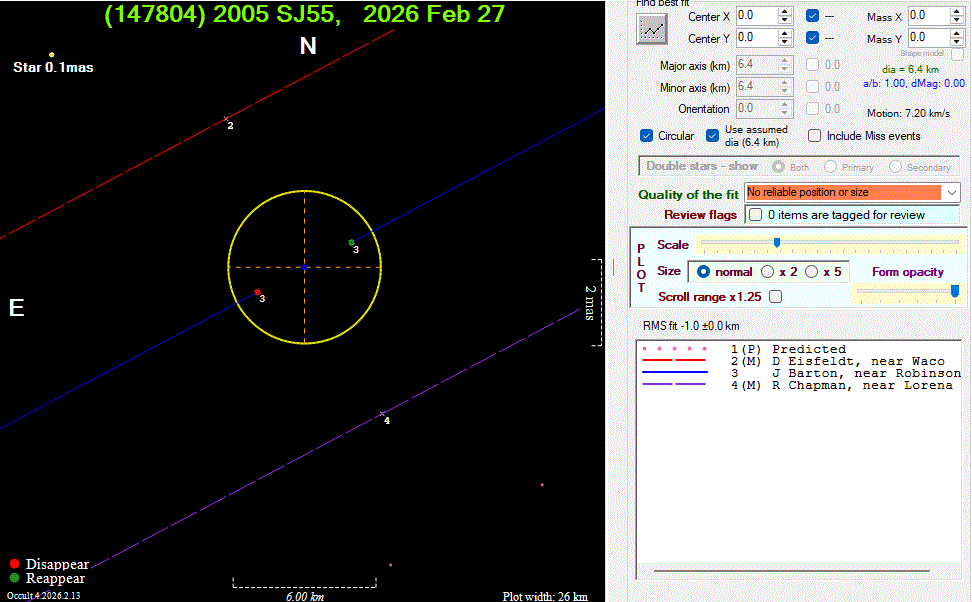This screenshot has width=972, height=602.
Task: Open the Quality of the fit dropdown
Action: [x=951, y=192]
